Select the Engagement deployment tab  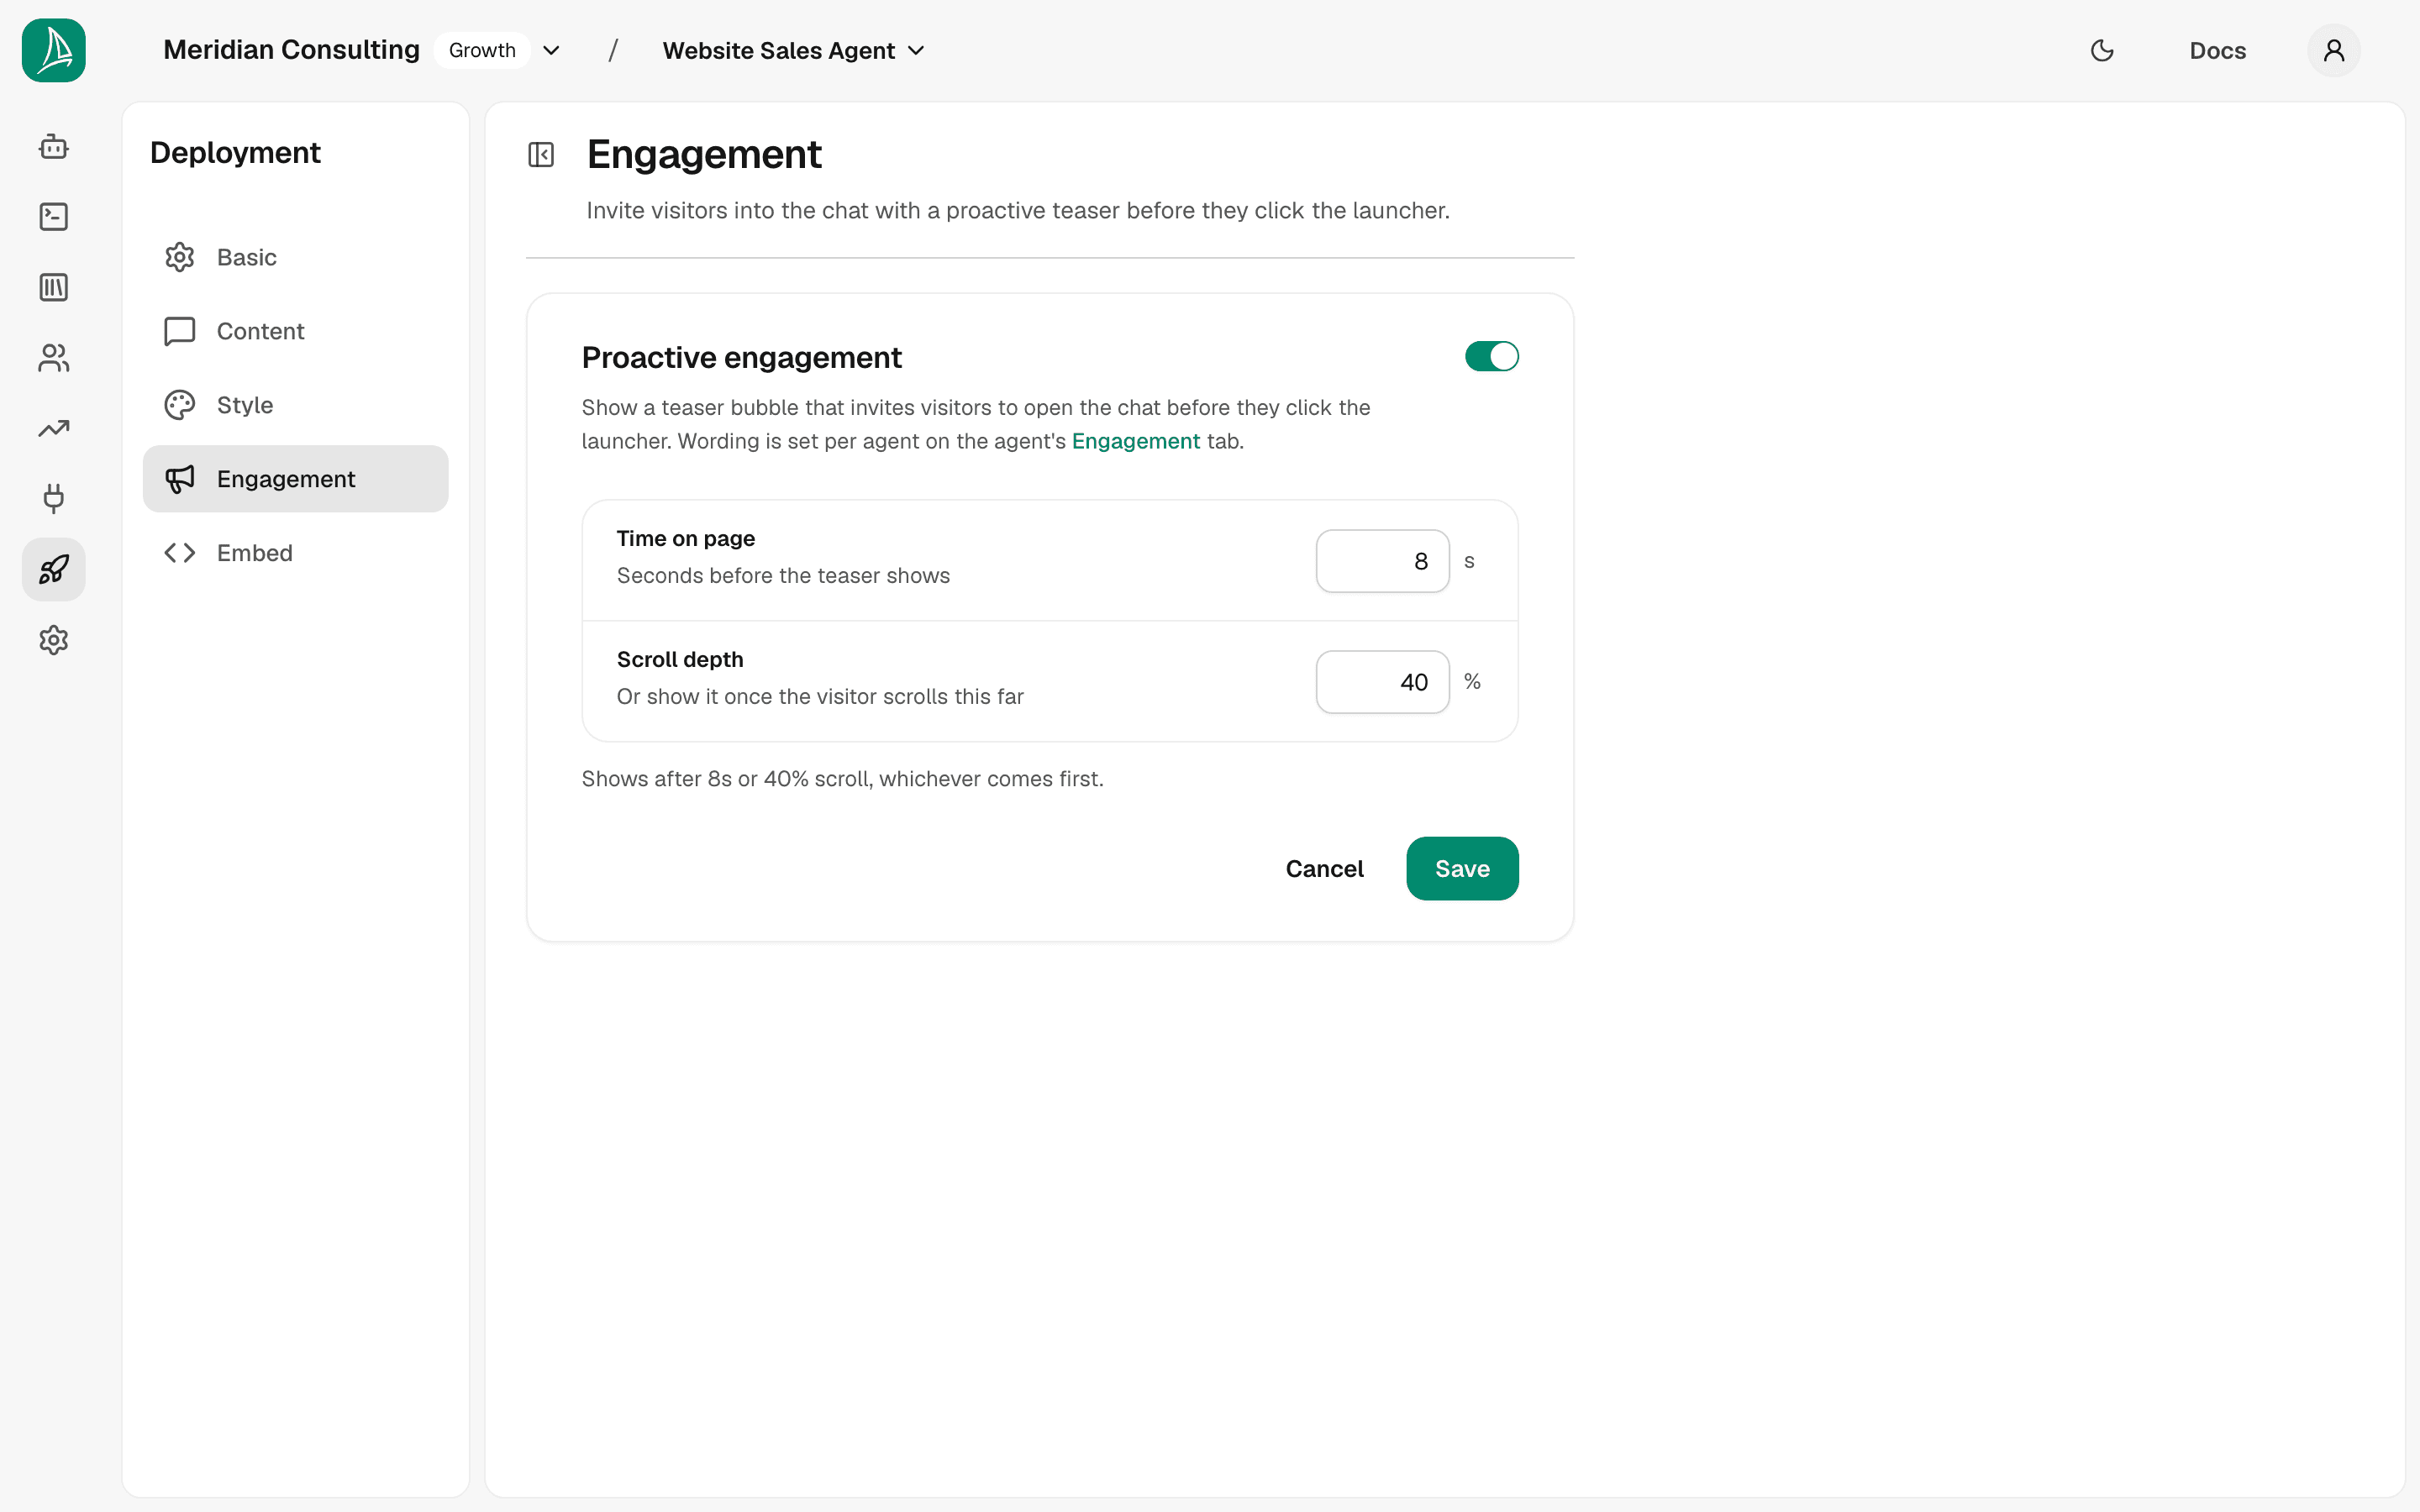coord(296,479)
